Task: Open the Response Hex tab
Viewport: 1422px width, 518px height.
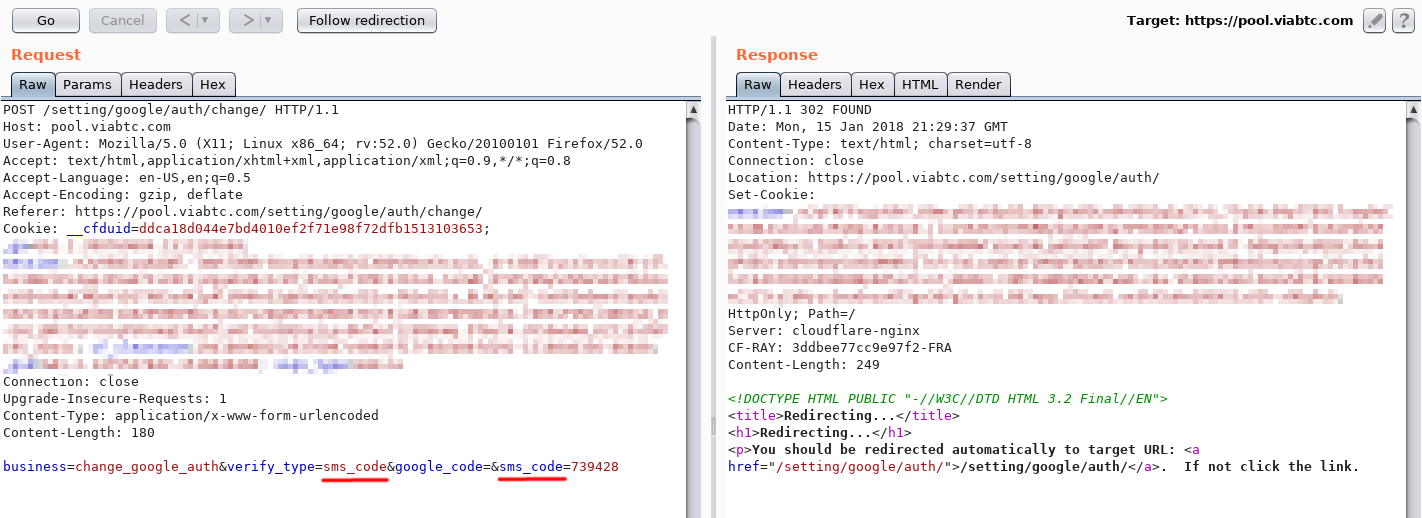Action: click(872, 85)
